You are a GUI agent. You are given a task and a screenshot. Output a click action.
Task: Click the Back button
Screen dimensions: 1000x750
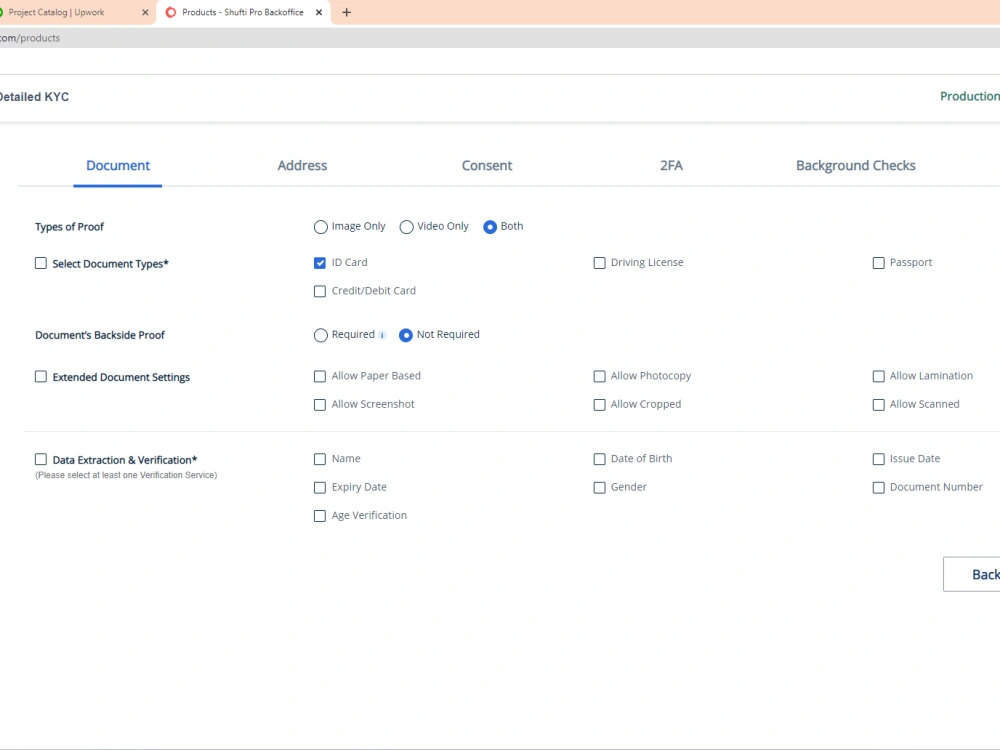pyautogui.click(x=983, y=574)
